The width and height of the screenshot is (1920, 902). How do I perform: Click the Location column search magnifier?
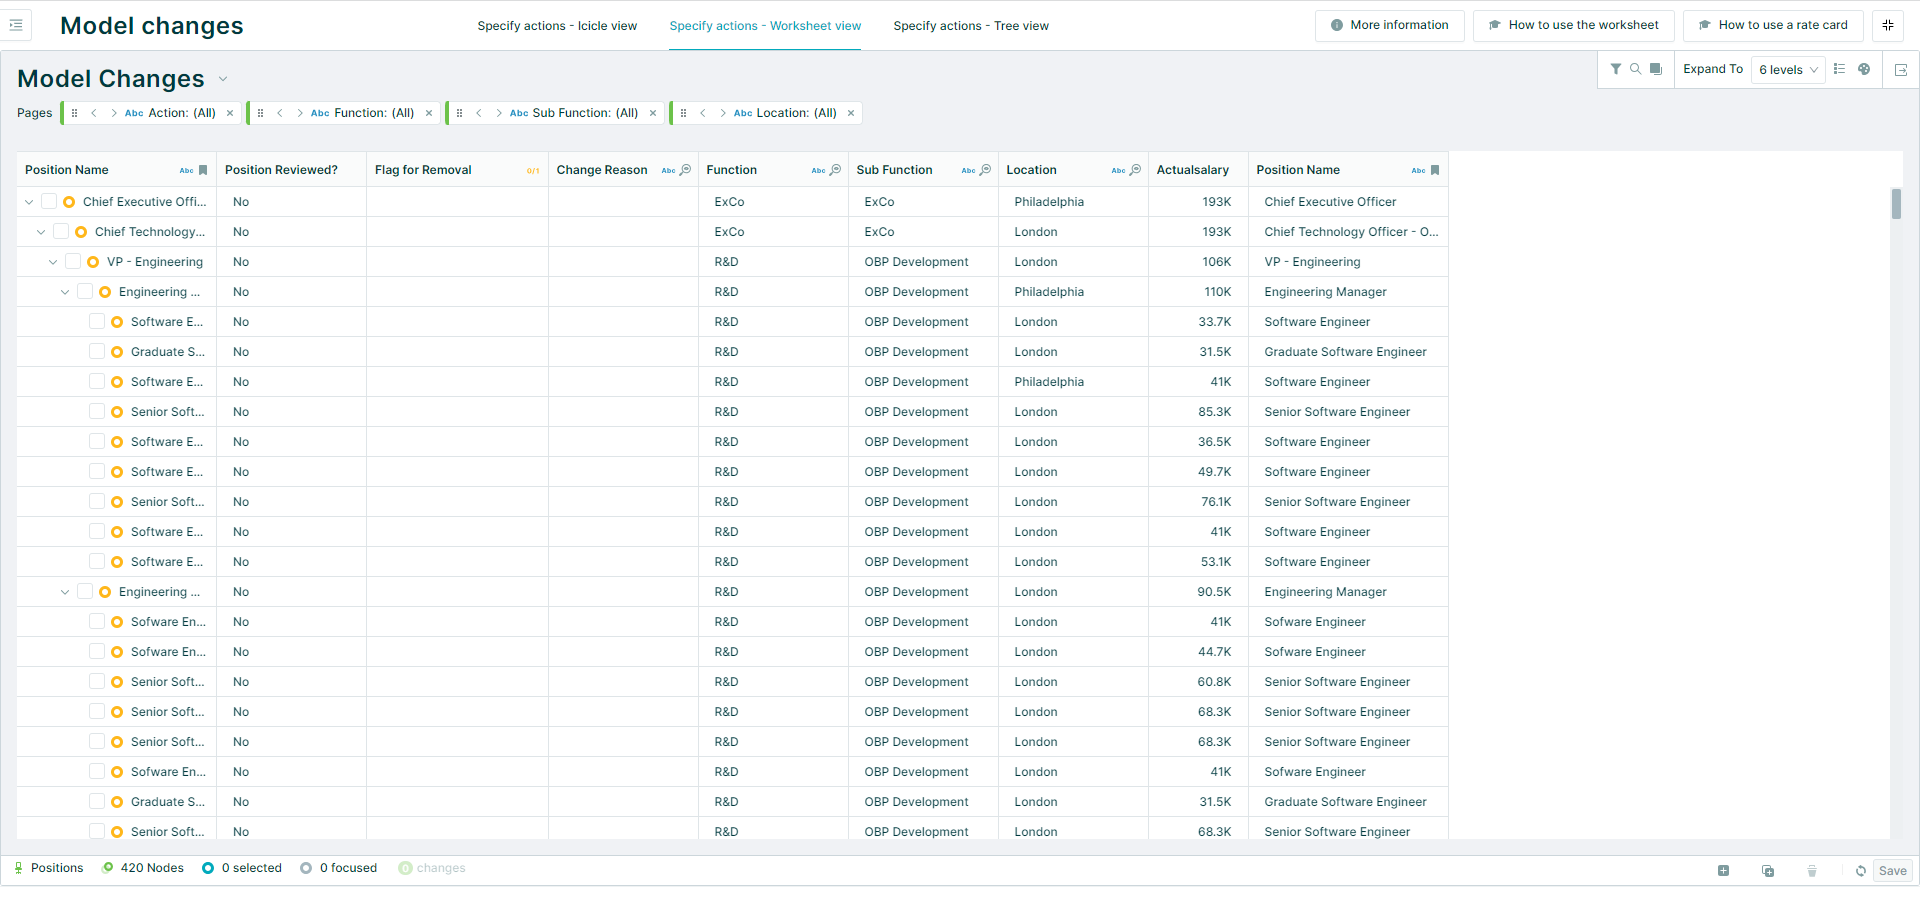[x=1135, y=170]
